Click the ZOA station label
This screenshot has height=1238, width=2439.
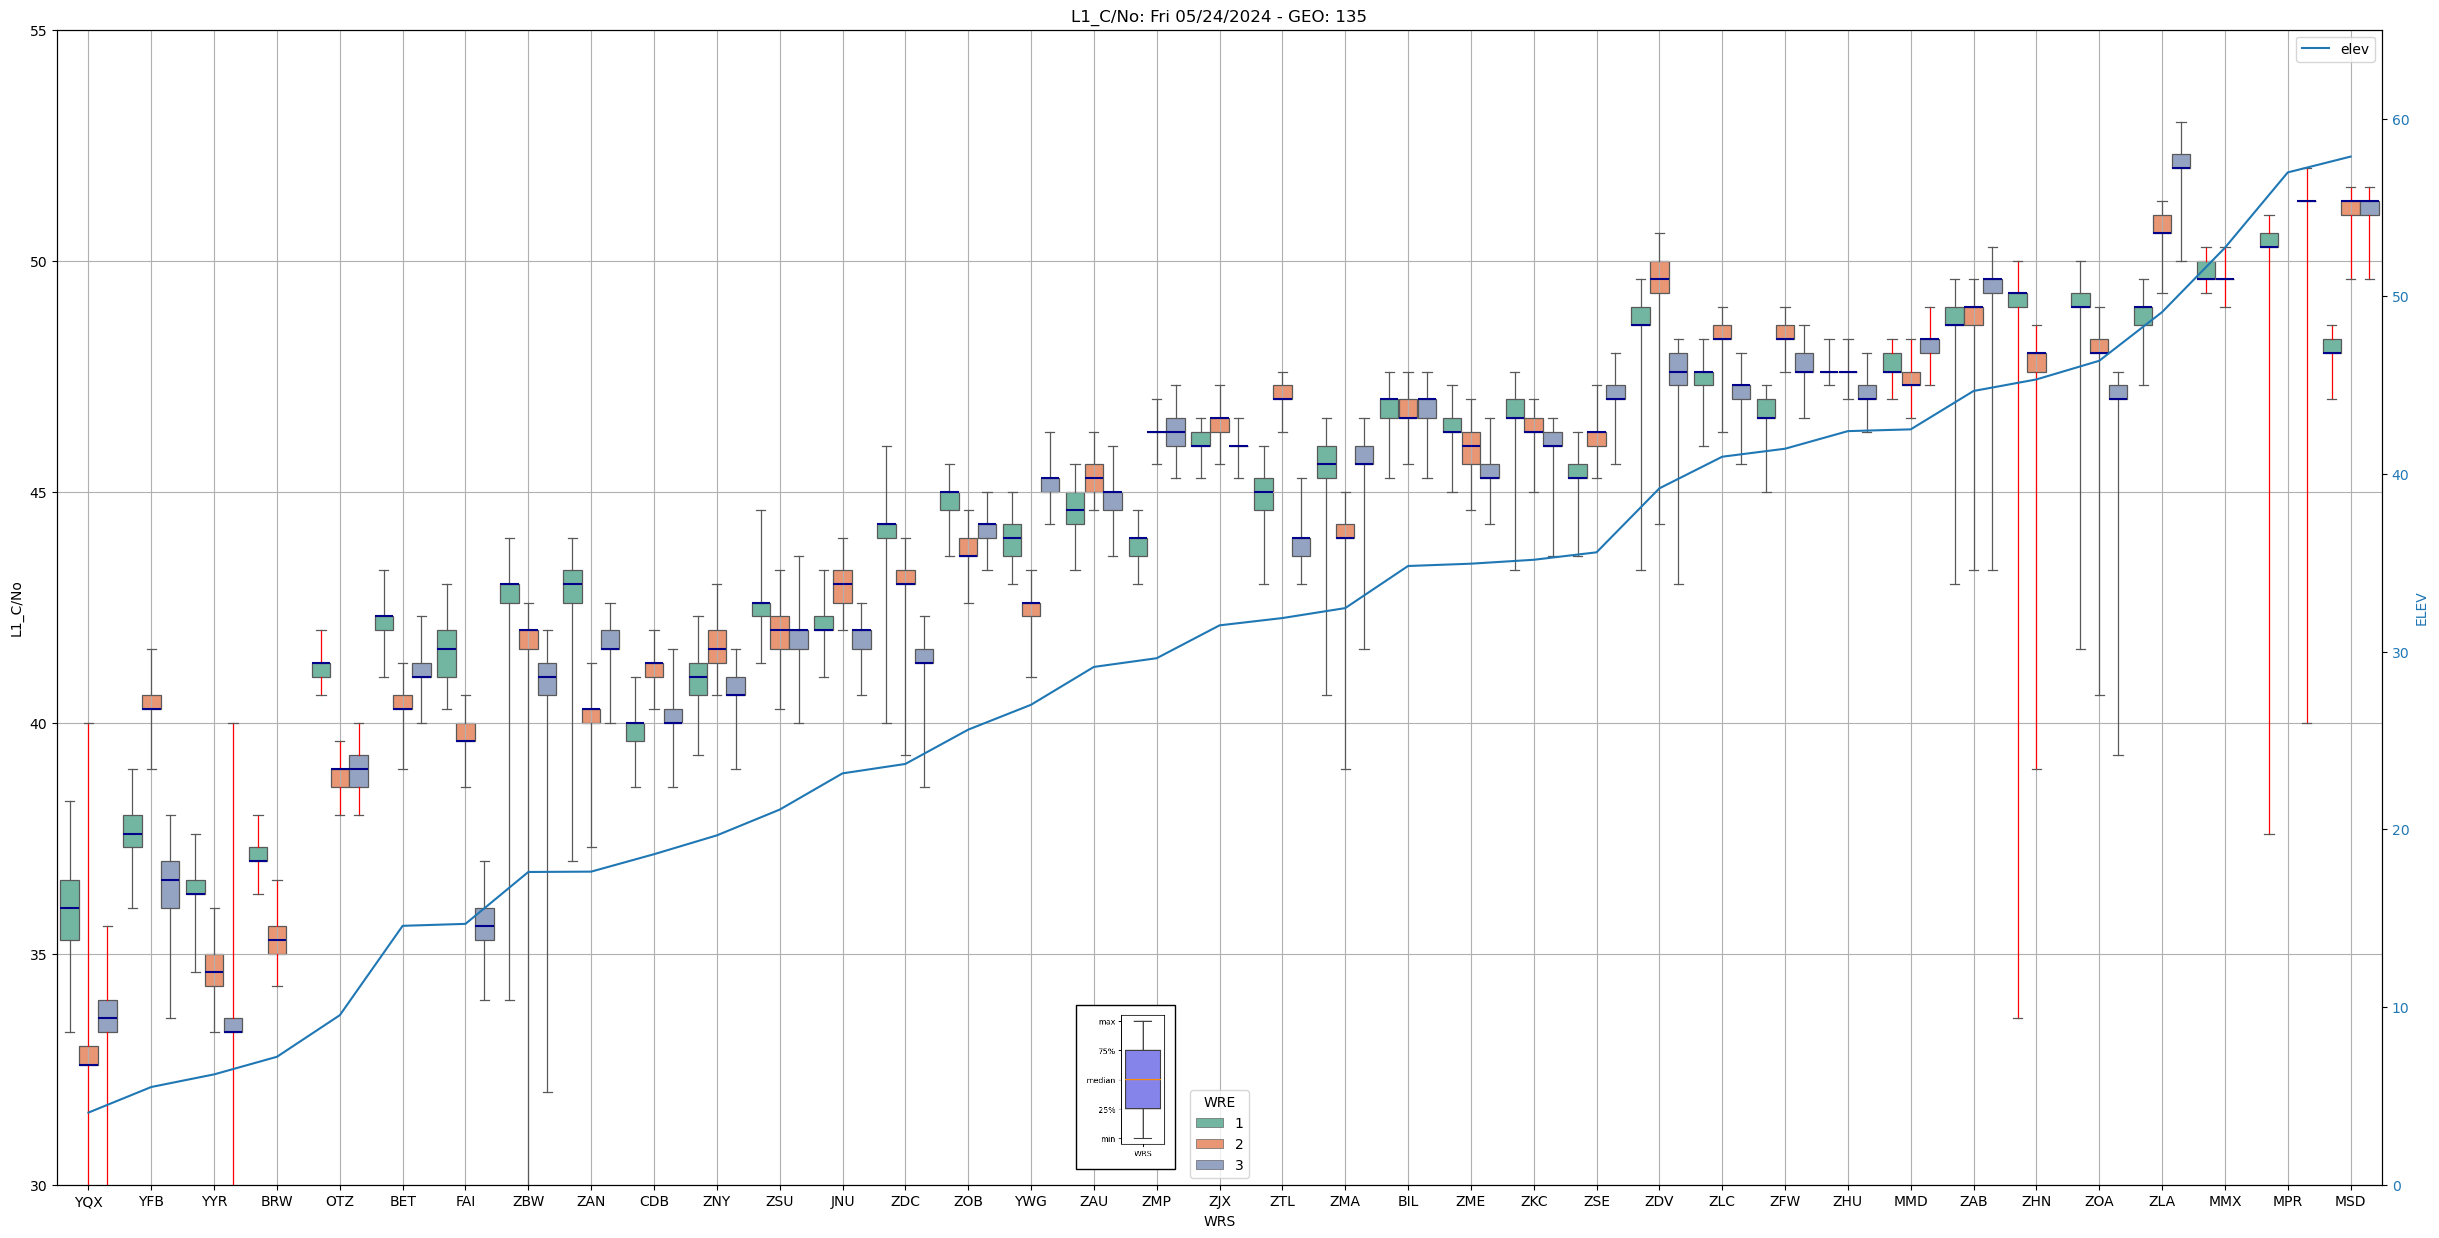click(2099, 1201)
